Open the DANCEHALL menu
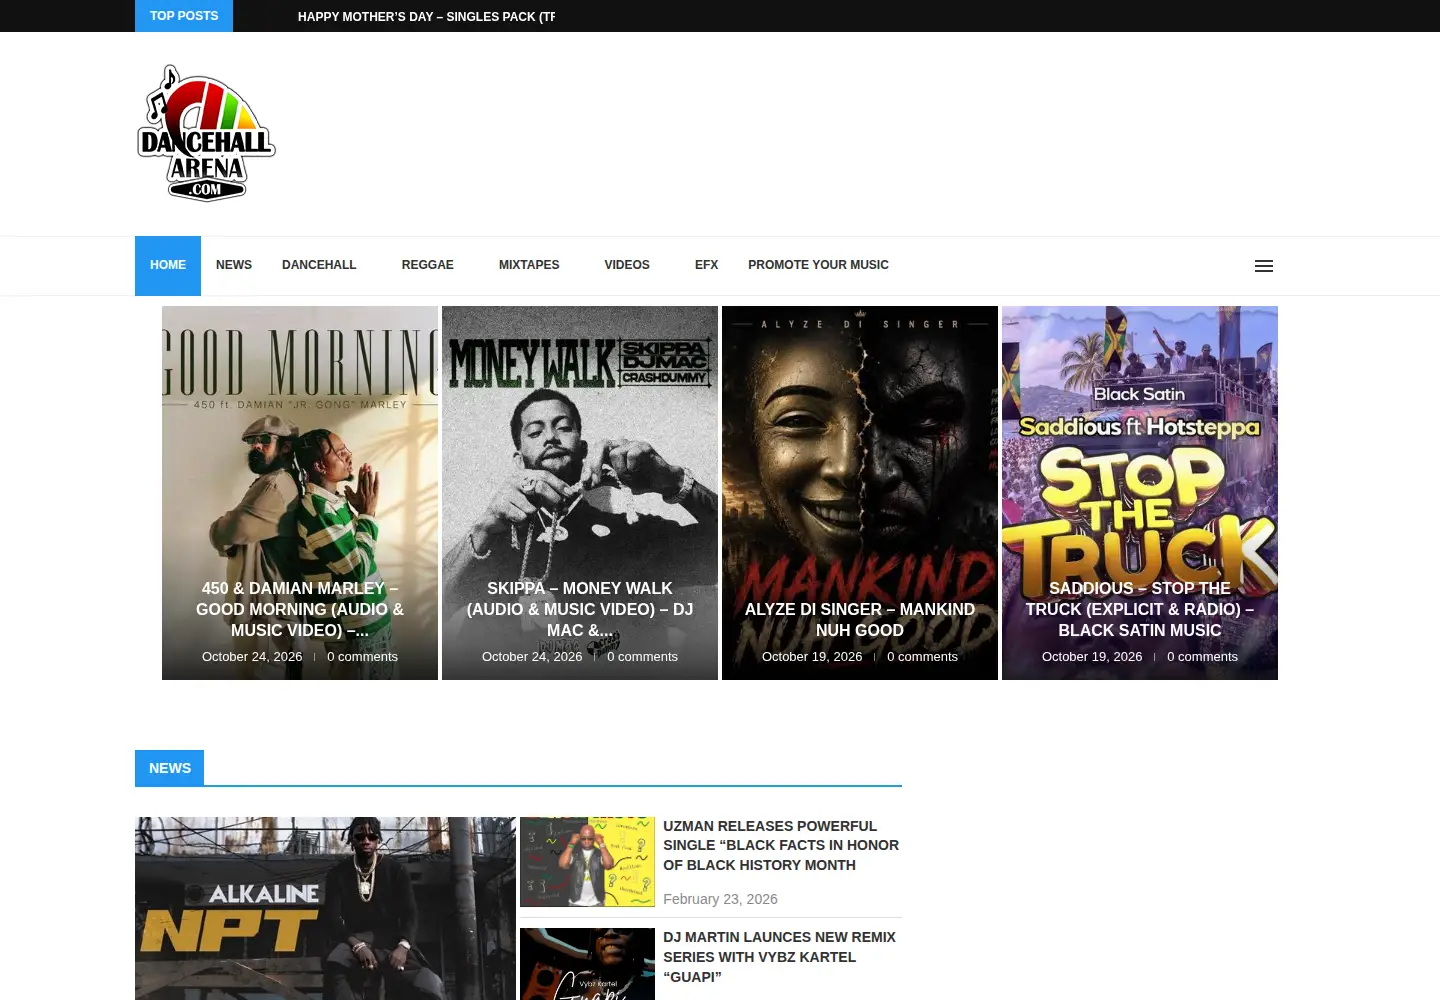This screenshot has width=1440, height=1000. pyautogui.click(x=319, y=265)
